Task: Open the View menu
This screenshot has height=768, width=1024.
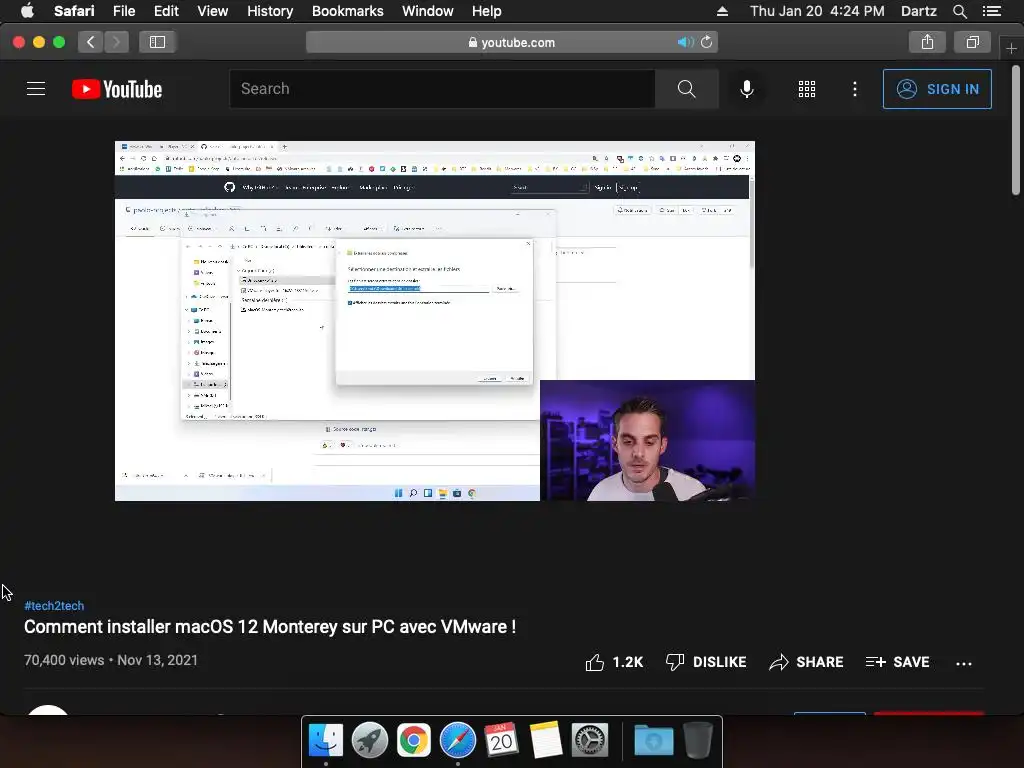Action: point(212,11)
